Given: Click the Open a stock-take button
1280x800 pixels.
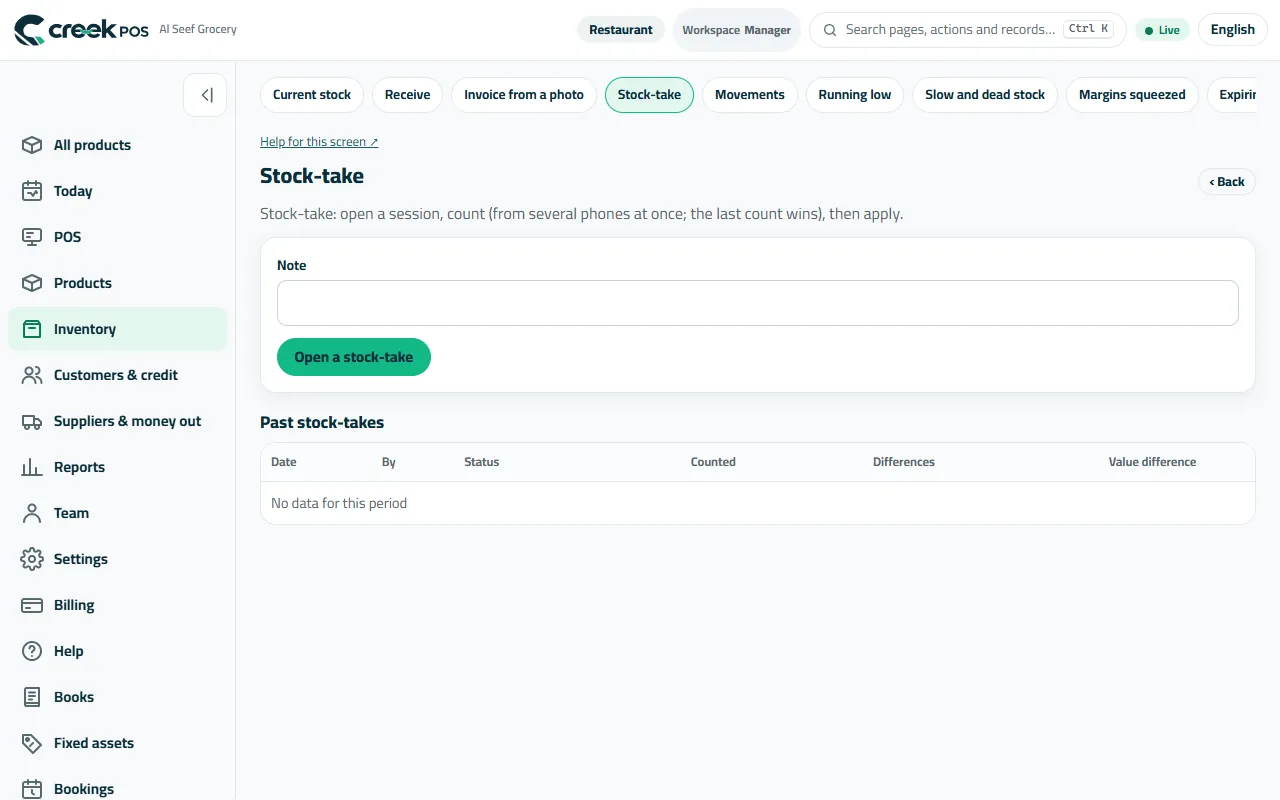Looking at the screenshot, I should (x=354, y=357).
